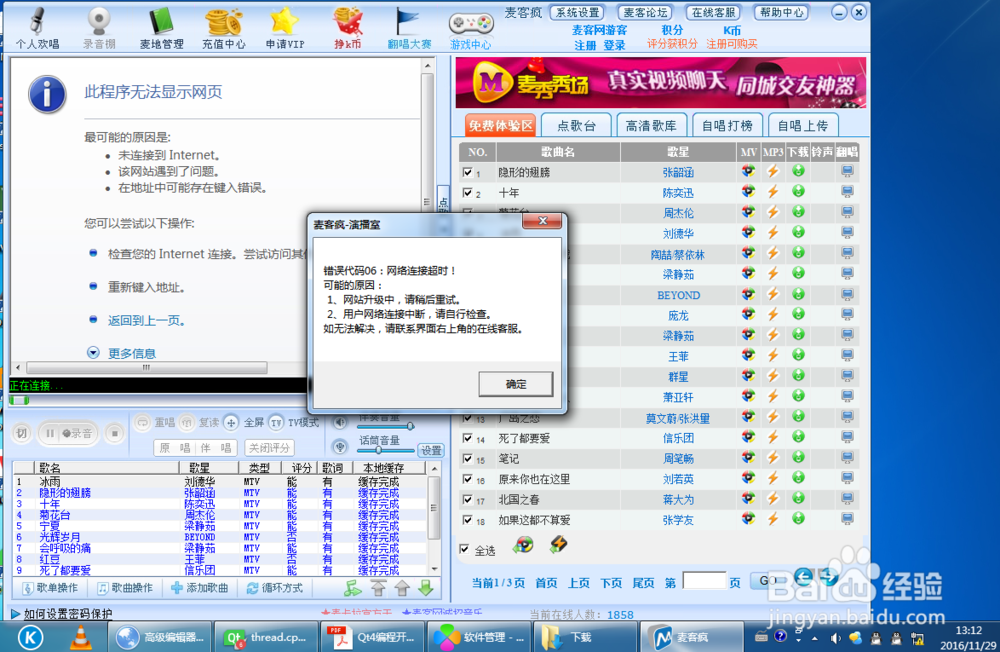The image size is (1000, 652).
Task: Uncheck the checkbox for 隐形的翅膀
Action: tap(467, 172)
